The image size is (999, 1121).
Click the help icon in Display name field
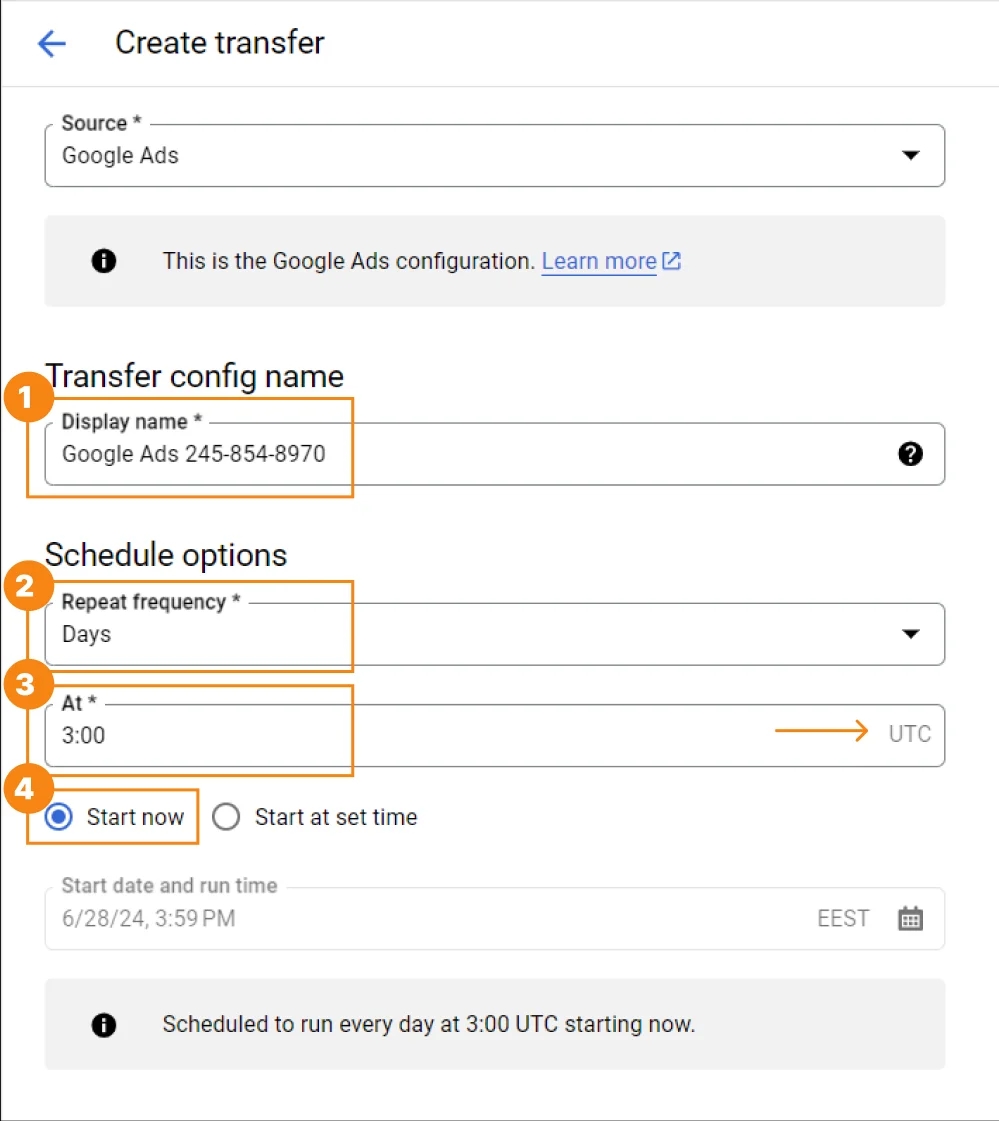(910, 454)
